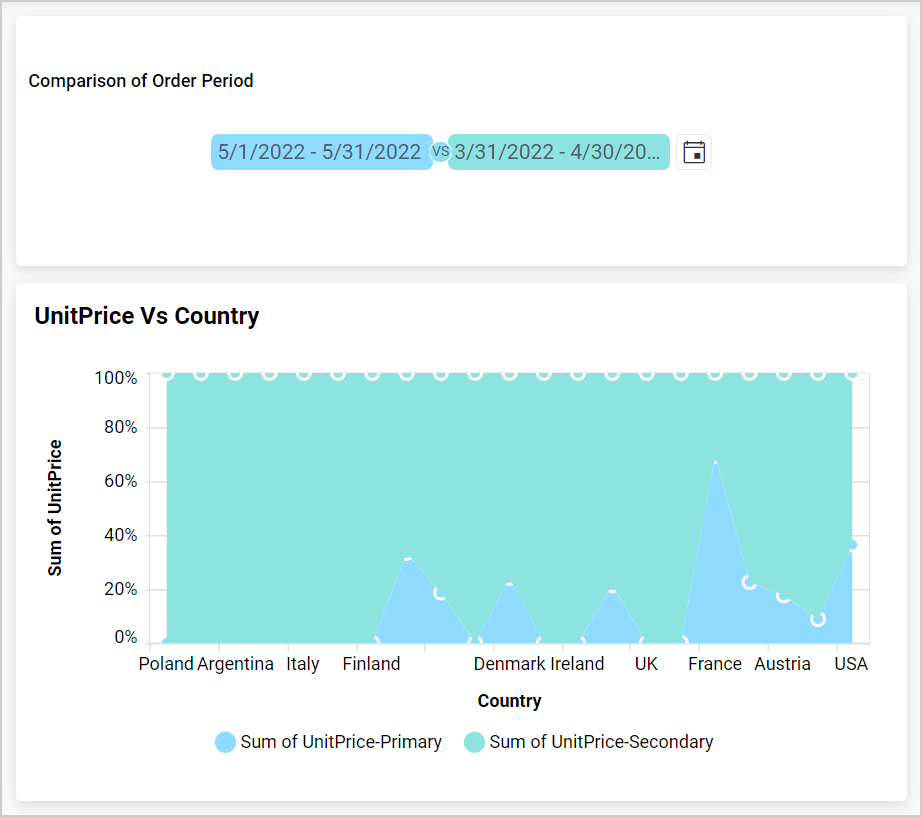Select the data marker above Finland

point(408,559)
